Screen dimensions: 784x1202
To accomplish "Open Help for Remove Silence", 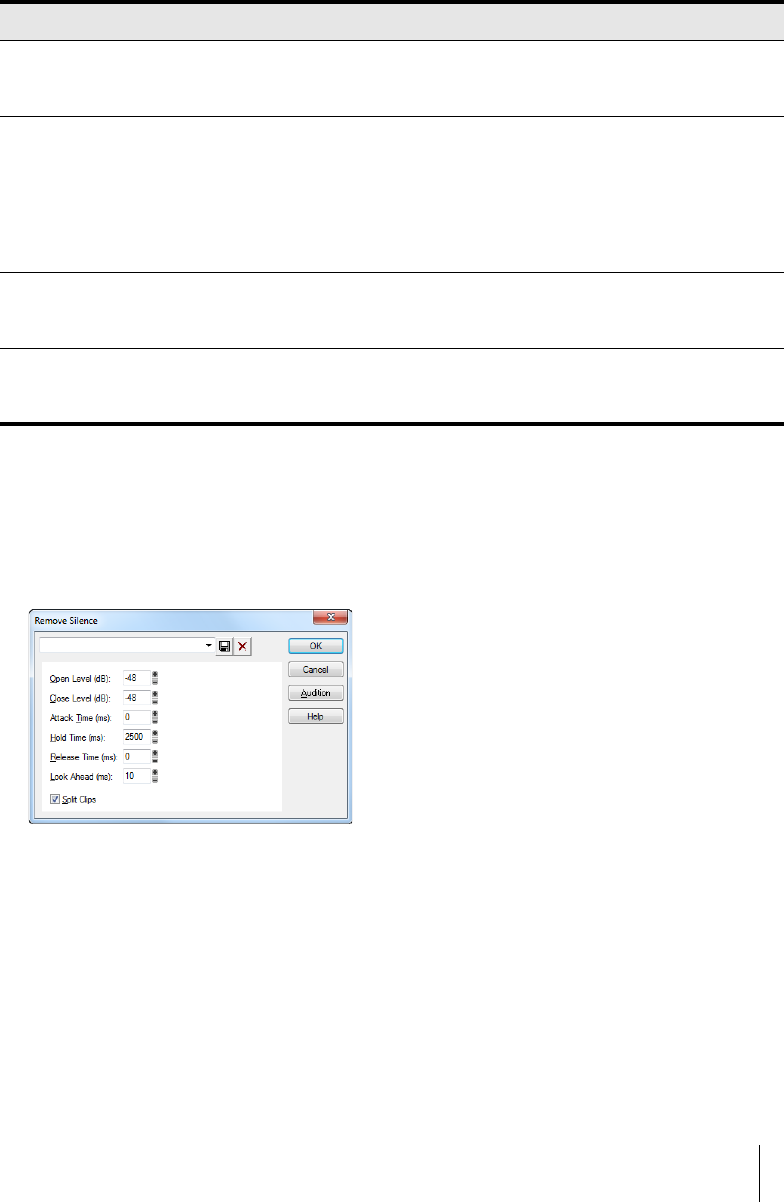I will [x=316, y=716].
